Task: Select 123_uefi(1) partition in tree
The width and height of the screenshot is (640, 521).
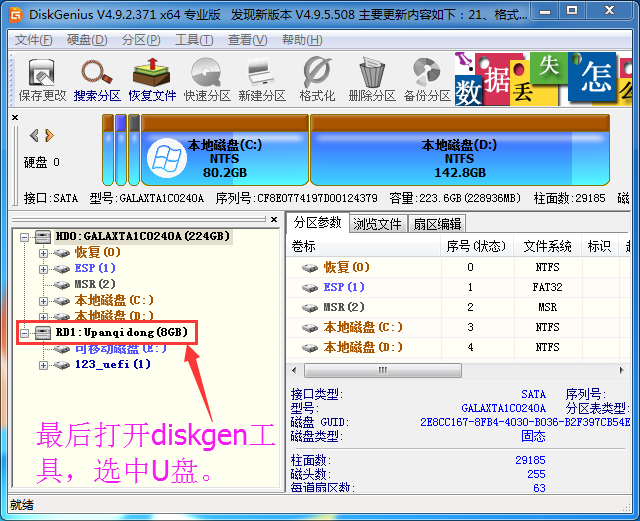Action: (113, 364)
